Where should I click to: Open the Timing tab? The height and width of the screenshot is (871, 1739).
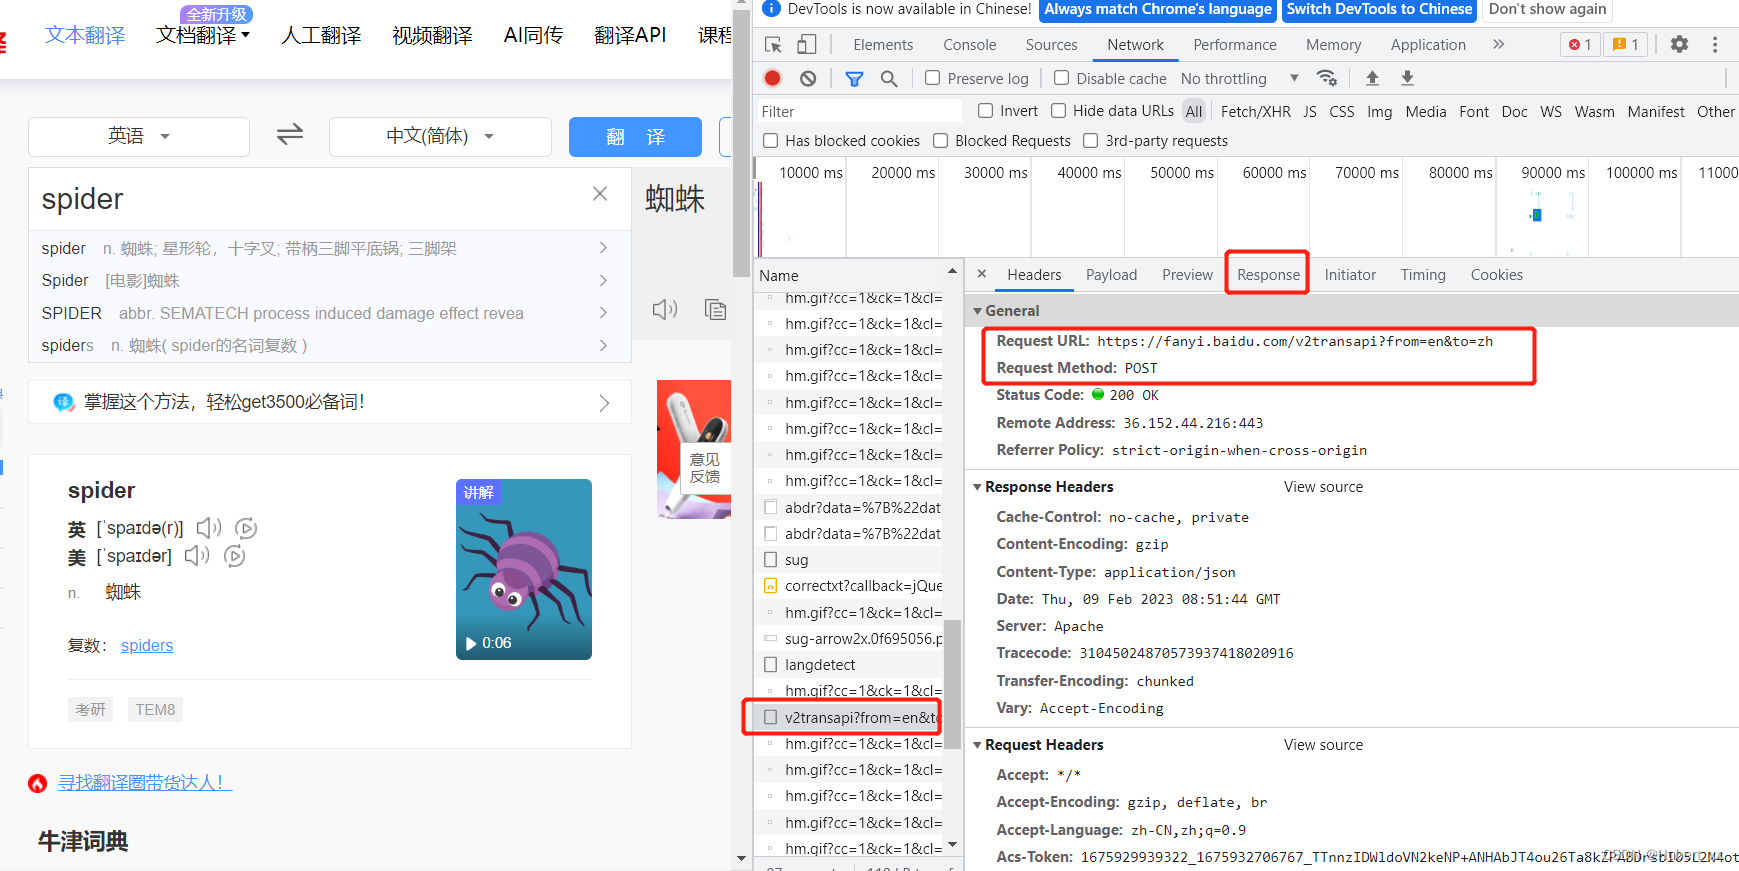pyautogui.click(x=1422, y=275)
